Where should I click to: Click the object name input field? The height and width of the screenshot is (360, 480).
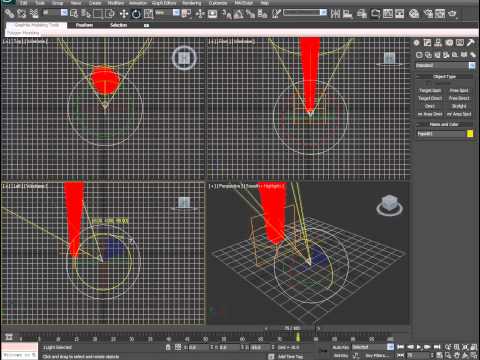441,134
